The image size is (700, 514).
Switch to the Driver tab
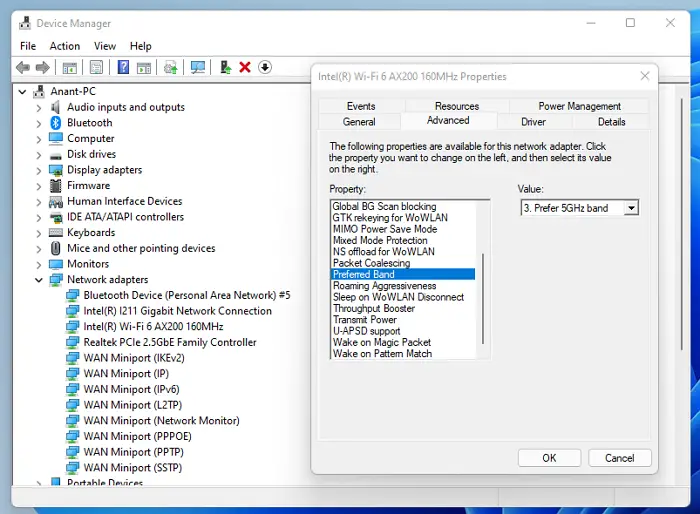(x=533, y=121)
